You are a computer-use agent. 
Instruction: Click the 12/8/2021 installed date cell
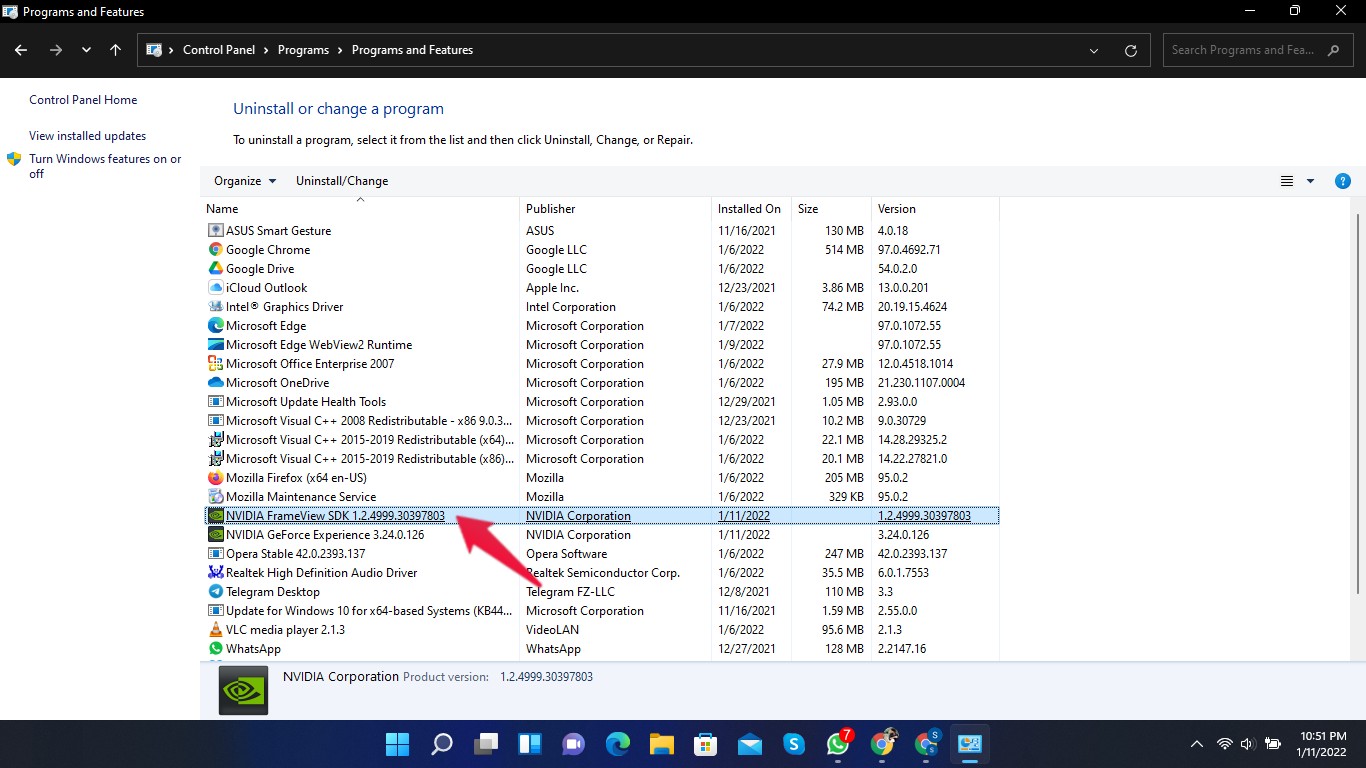(x=744, y=592)
